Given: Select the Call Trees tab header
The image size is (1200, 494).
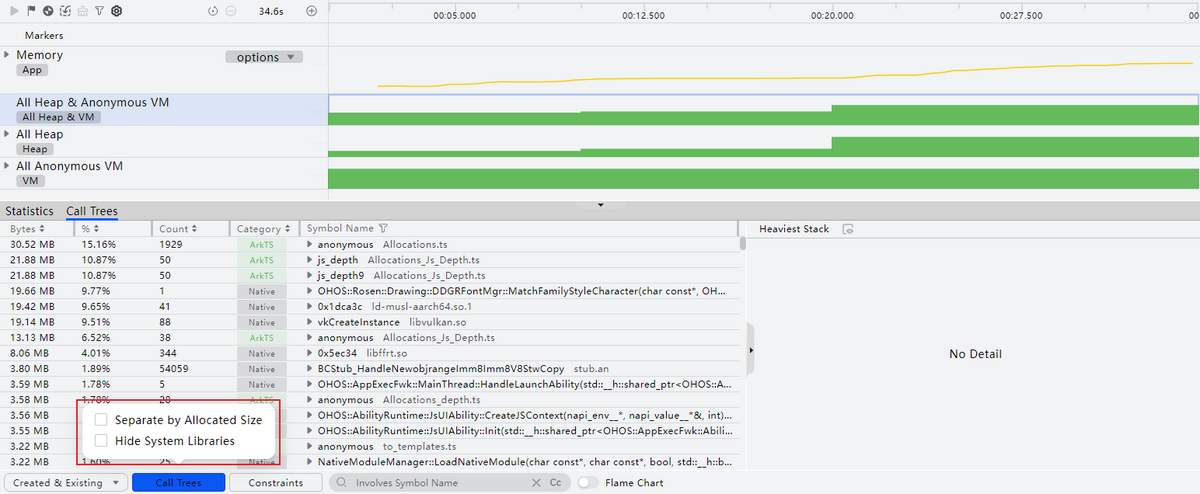Looking at the screenshot, I should point(92,211).
